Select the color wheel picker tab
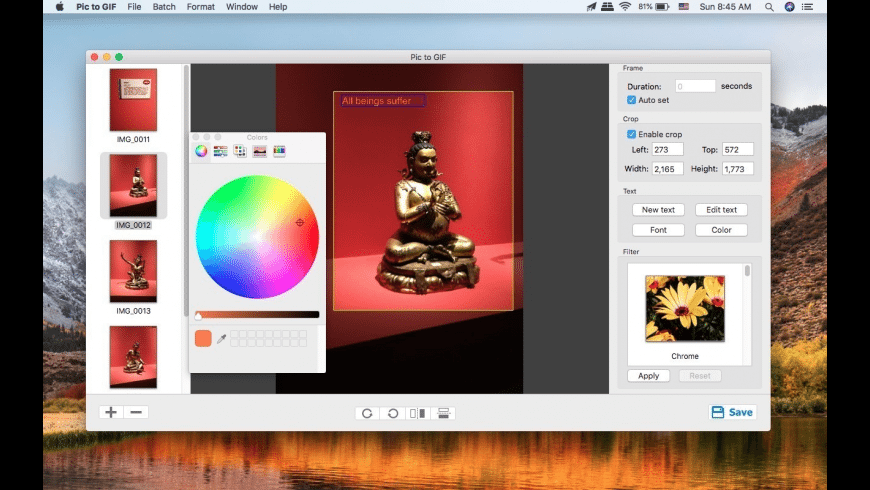The width and height of the screenshot is (870, 490). [201, 151]
